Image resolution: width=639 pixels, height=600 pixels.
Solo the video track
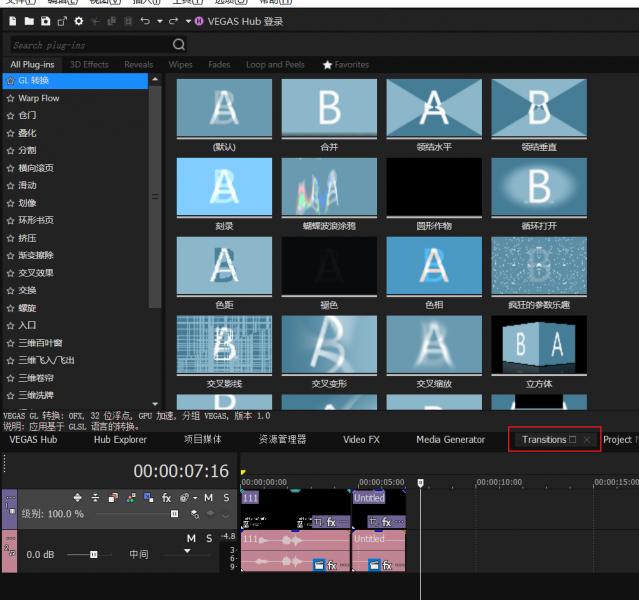tap(227, 497)
